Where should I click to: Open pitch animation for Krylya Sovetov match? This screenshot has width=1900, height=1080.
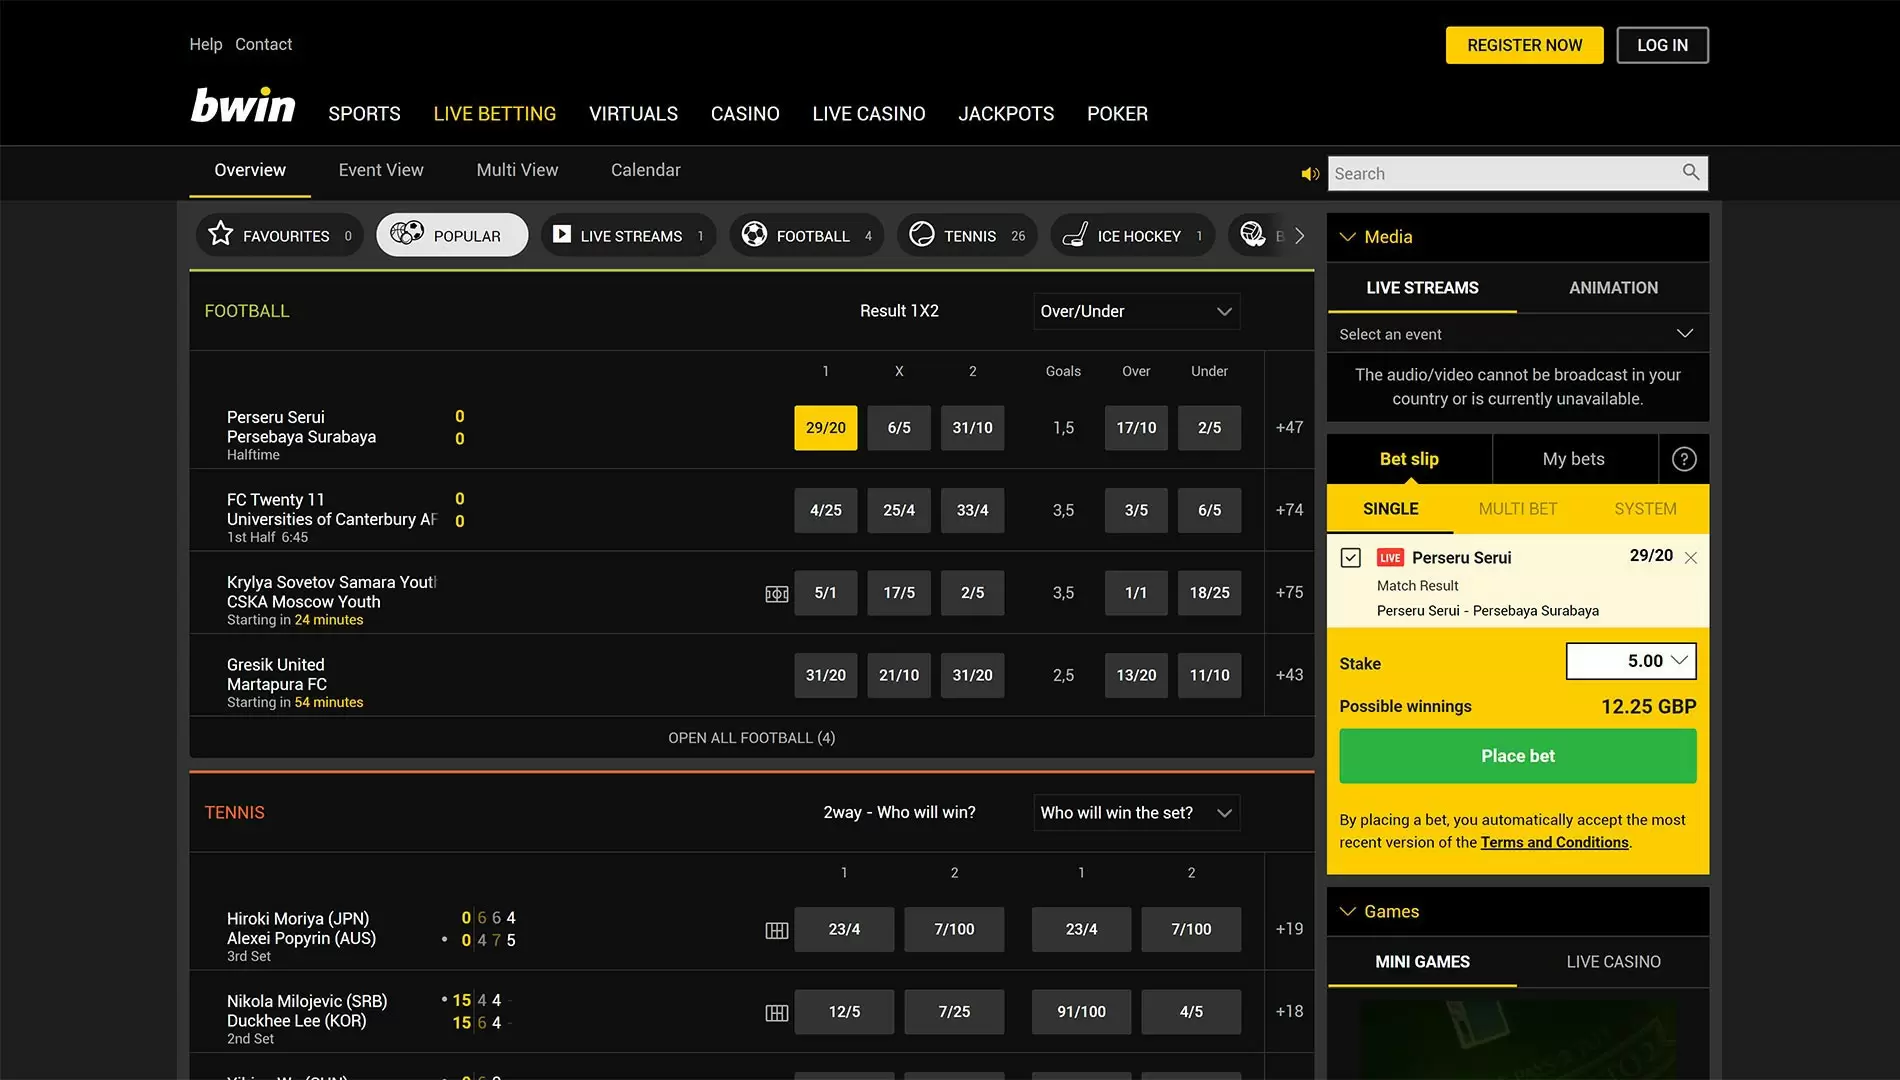tap(777, 594)
